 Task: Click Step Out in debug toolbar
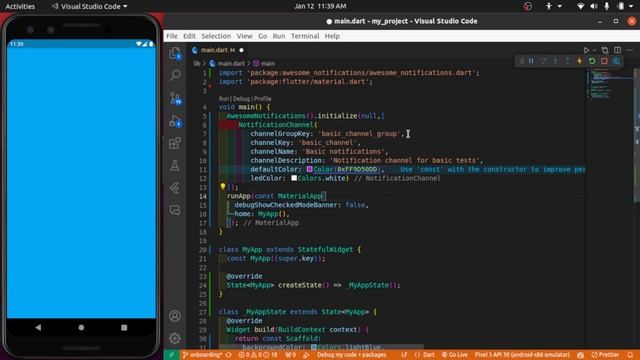point(567,61)
